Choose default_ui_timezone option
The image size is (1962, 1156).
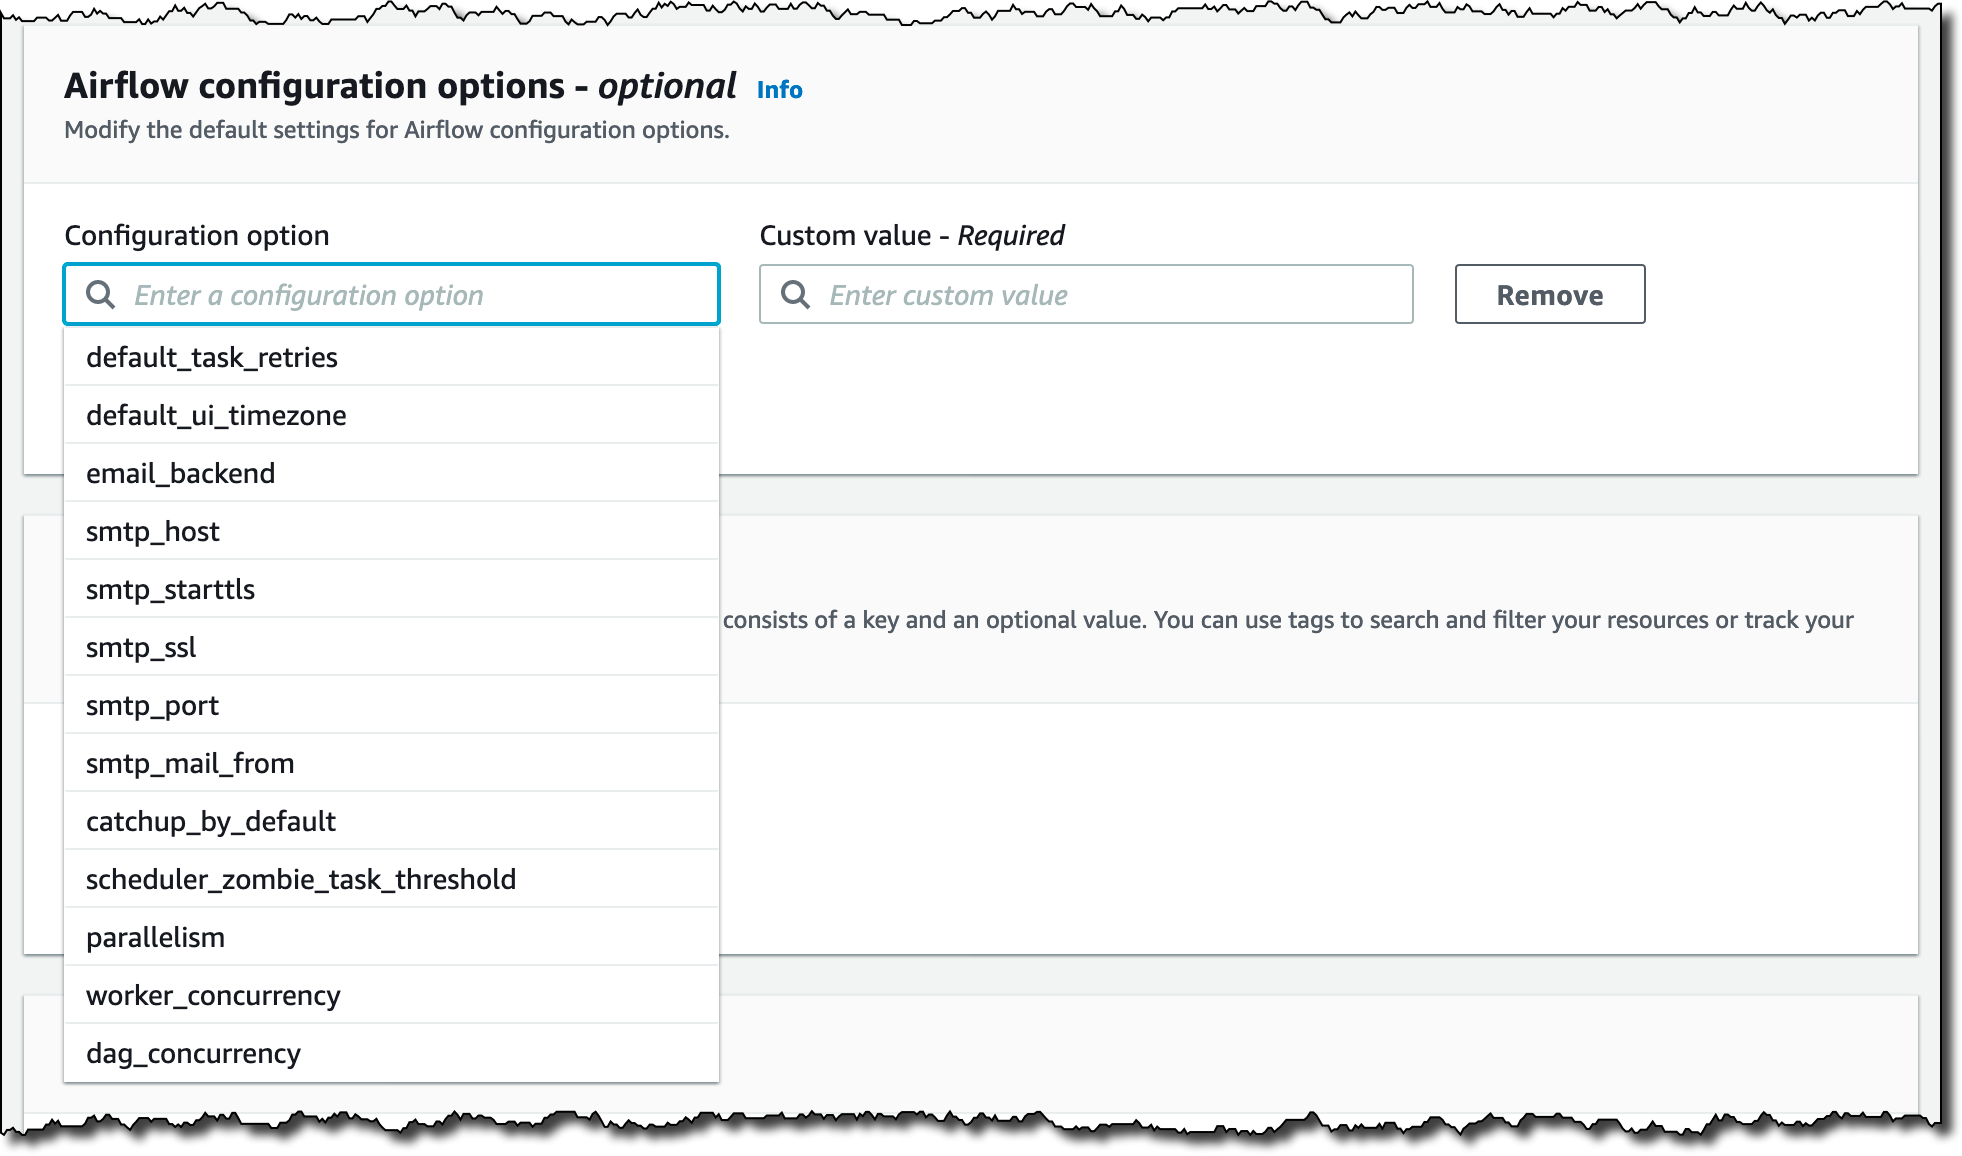(x=216, y=415)
